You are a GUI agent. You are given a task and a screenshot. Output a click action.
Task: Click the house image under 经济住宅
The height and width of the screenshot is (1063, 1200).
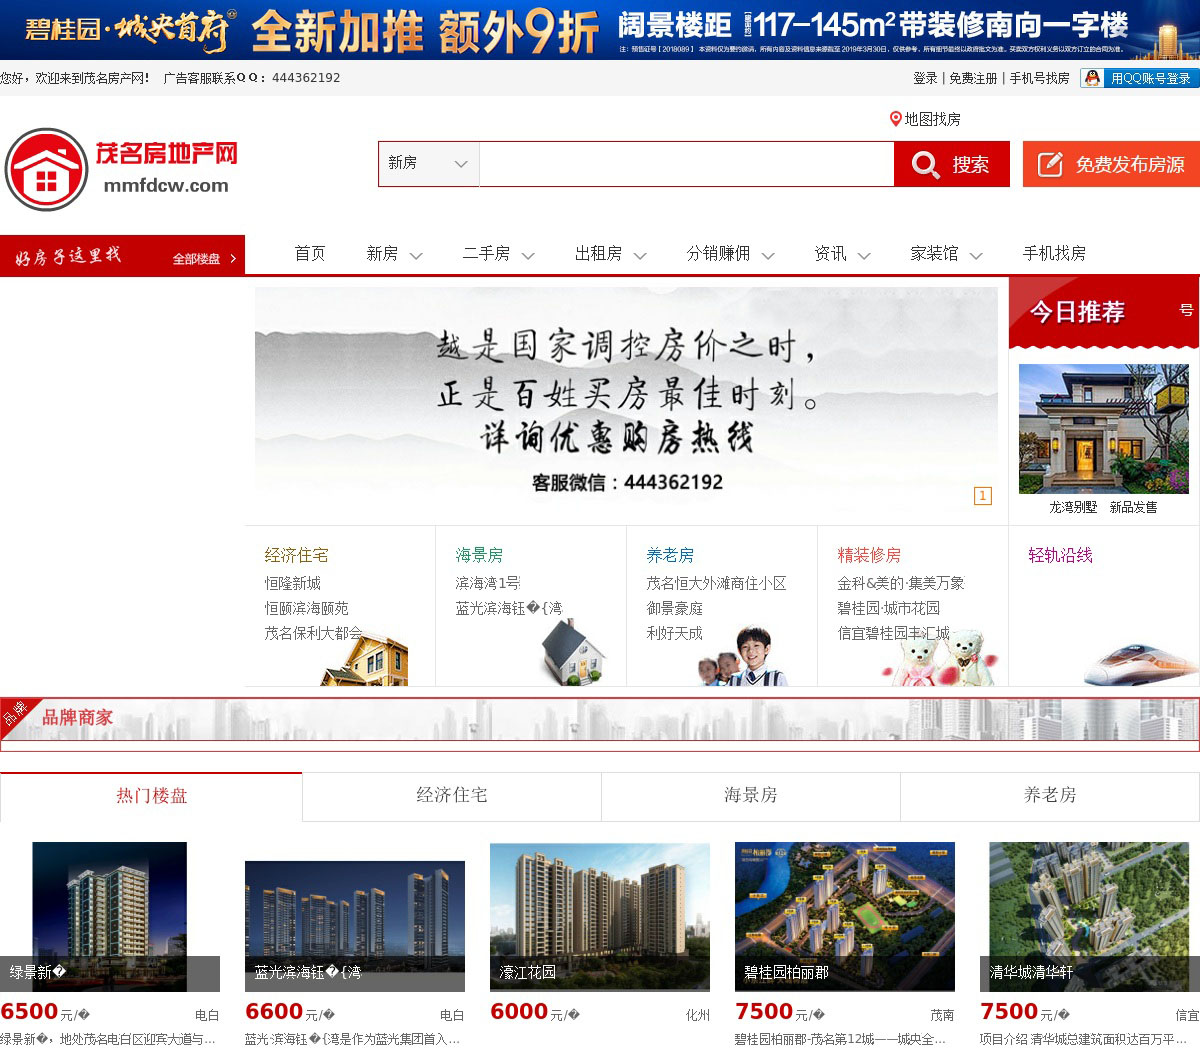pos(365,660)
